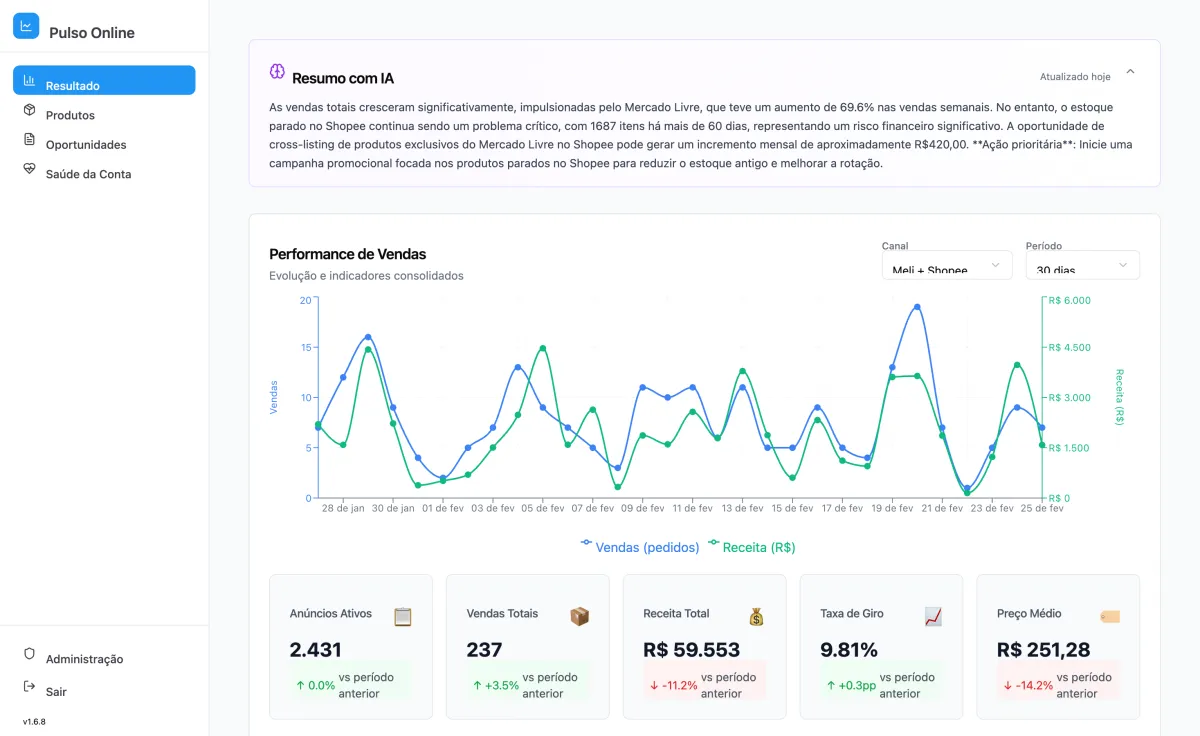The width and height of the screenshot is (1200, 736).
Task: Click the Preço Médio value R$ 251,28
Action: tap(1044, 650)
